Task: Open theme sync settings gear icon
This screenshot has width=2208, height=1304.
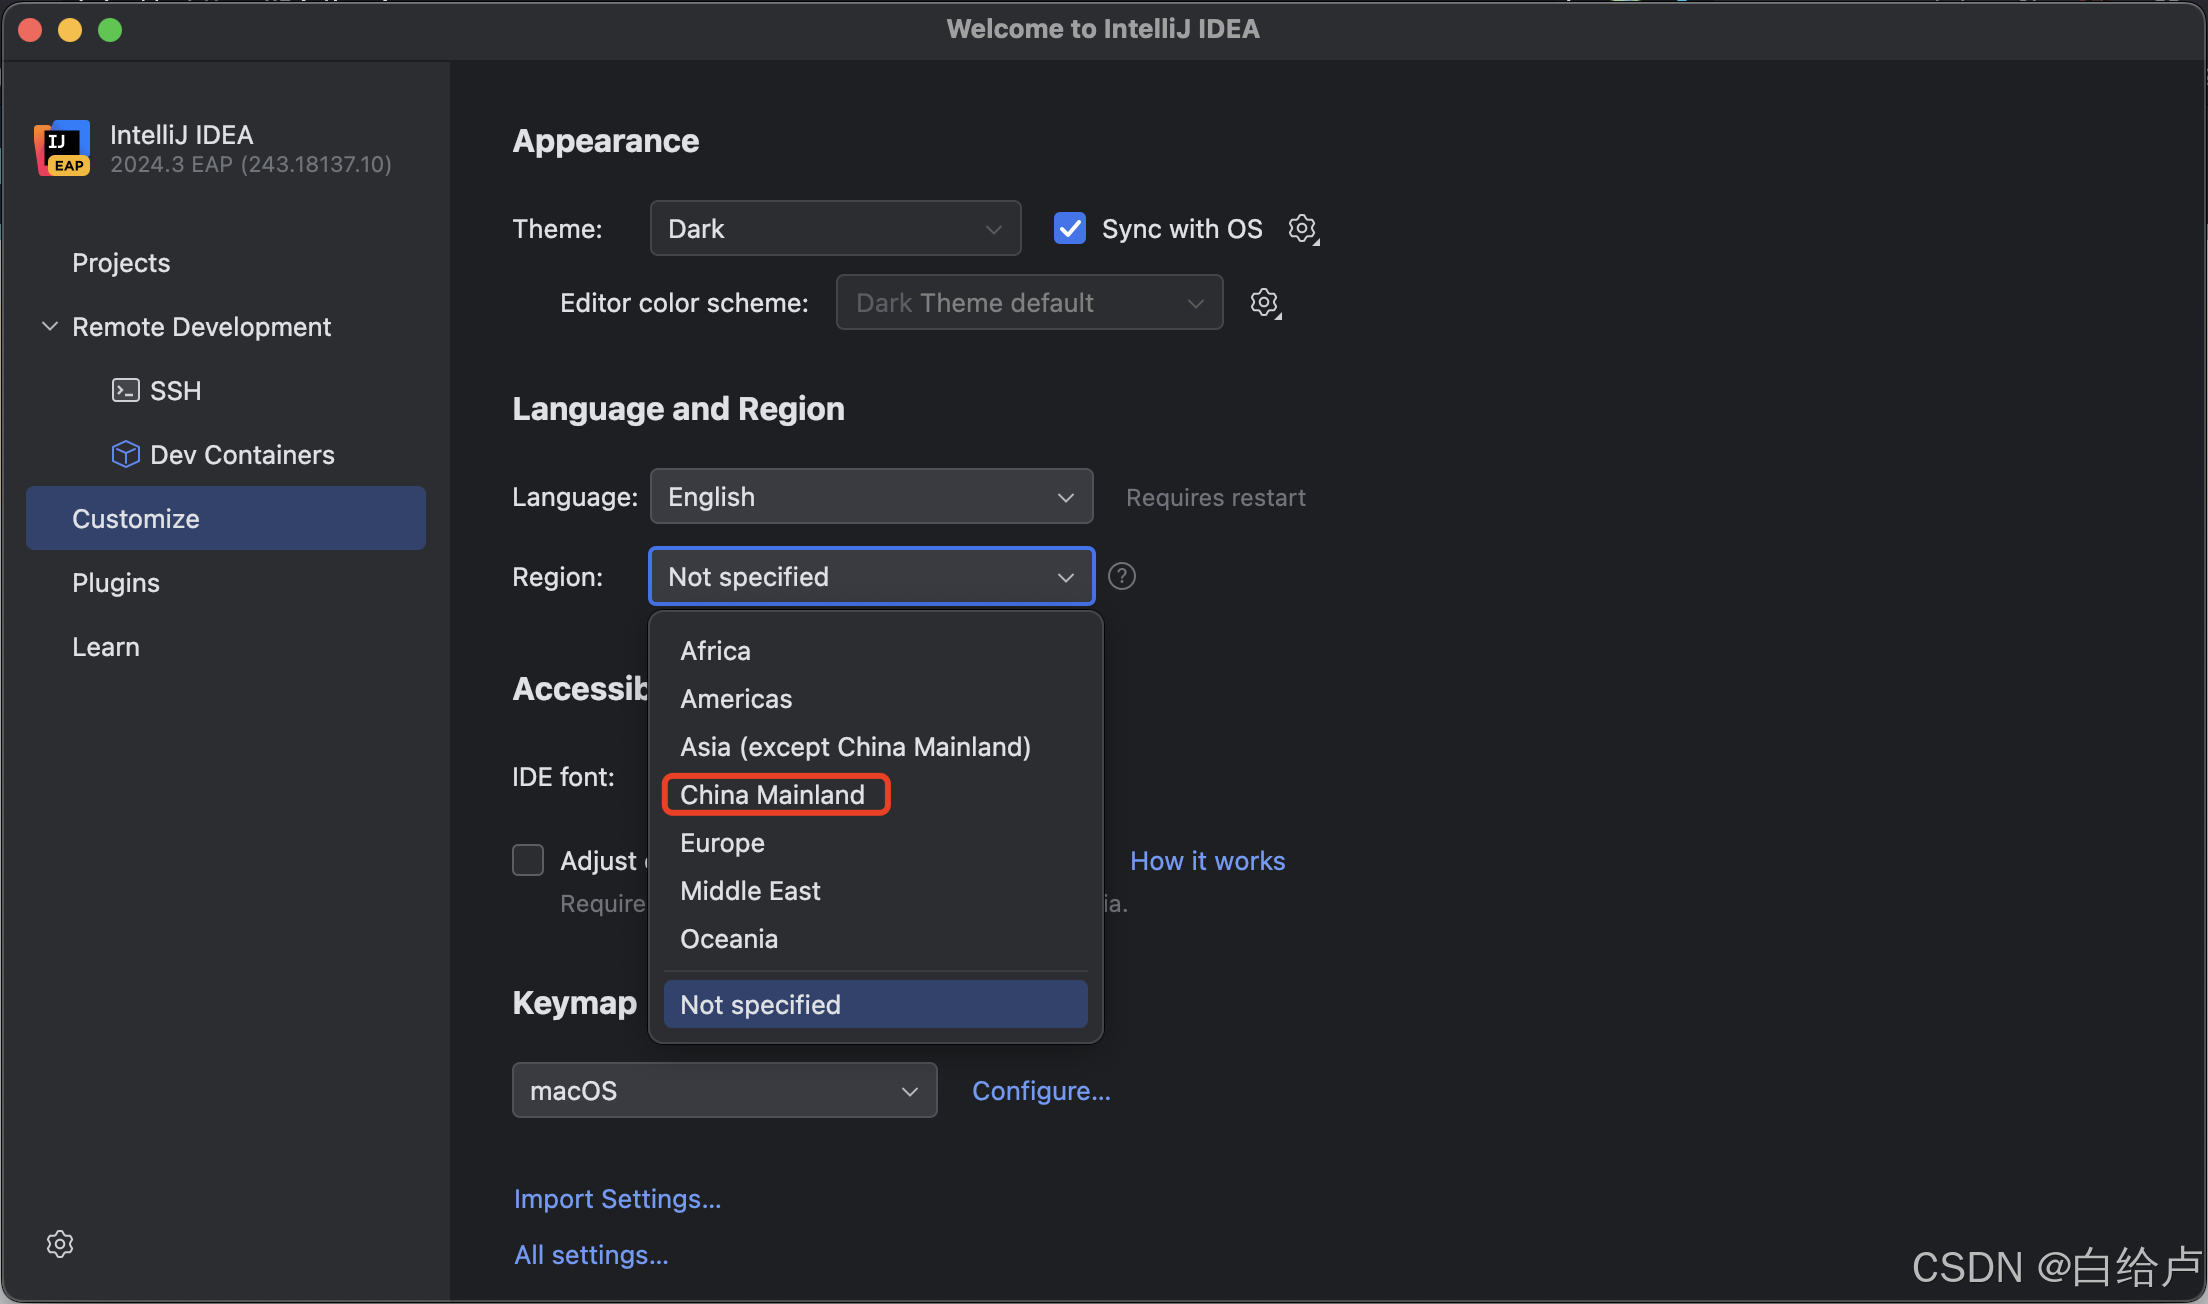Action: pyautogui.click(x=1302, y=229)
